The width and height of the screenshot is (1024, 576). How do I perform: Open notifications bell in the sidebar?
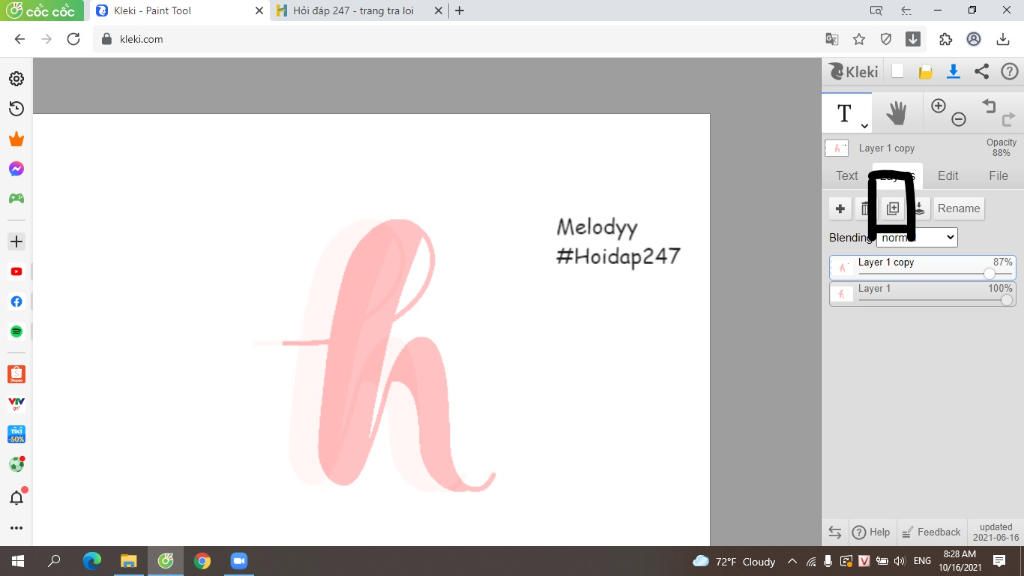(17, 497)
